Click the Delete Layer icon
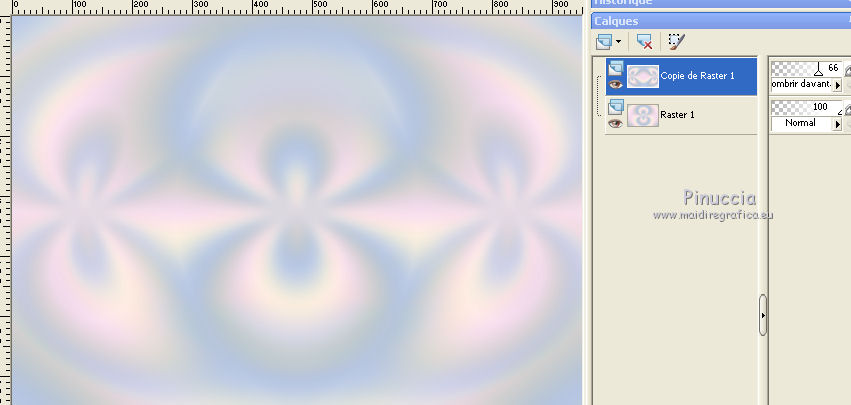 (644, 42)
